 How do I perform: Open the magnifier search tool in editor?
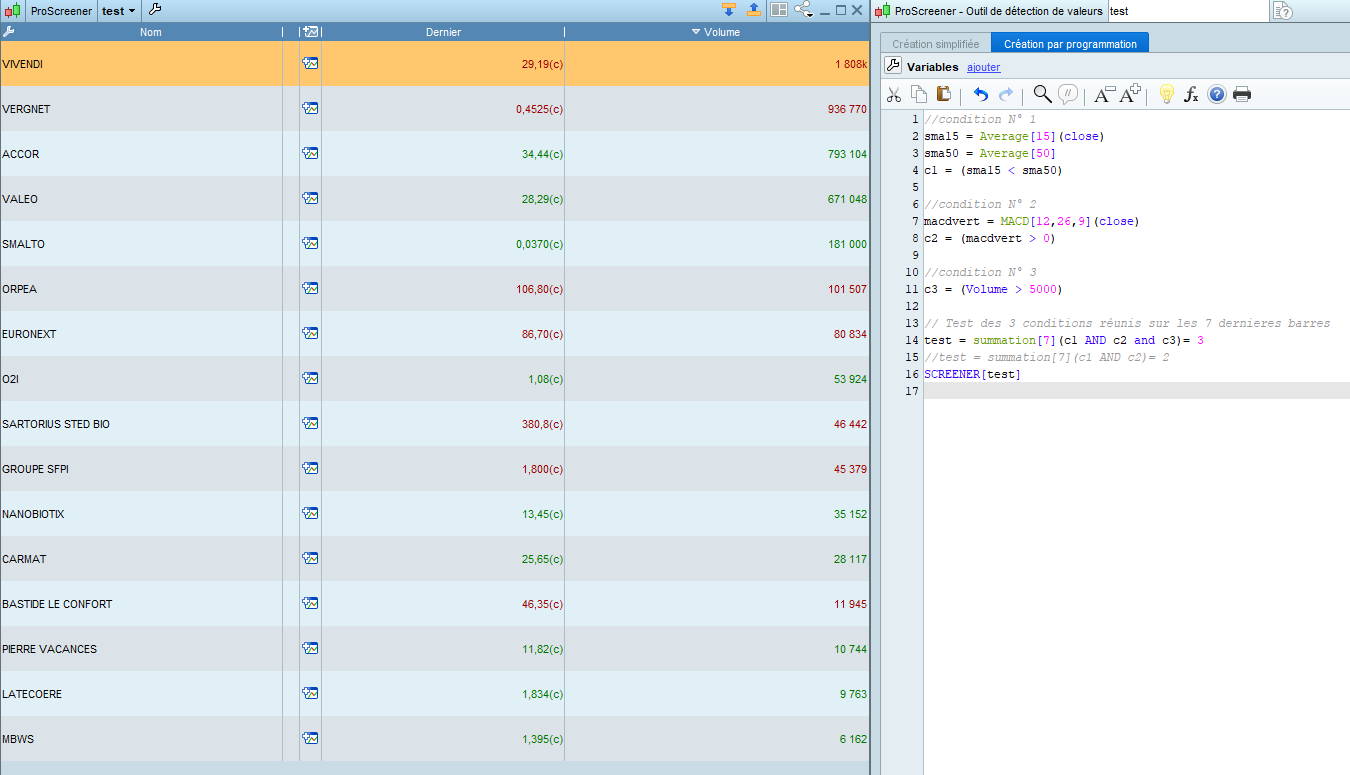[x=1042, y=94]
